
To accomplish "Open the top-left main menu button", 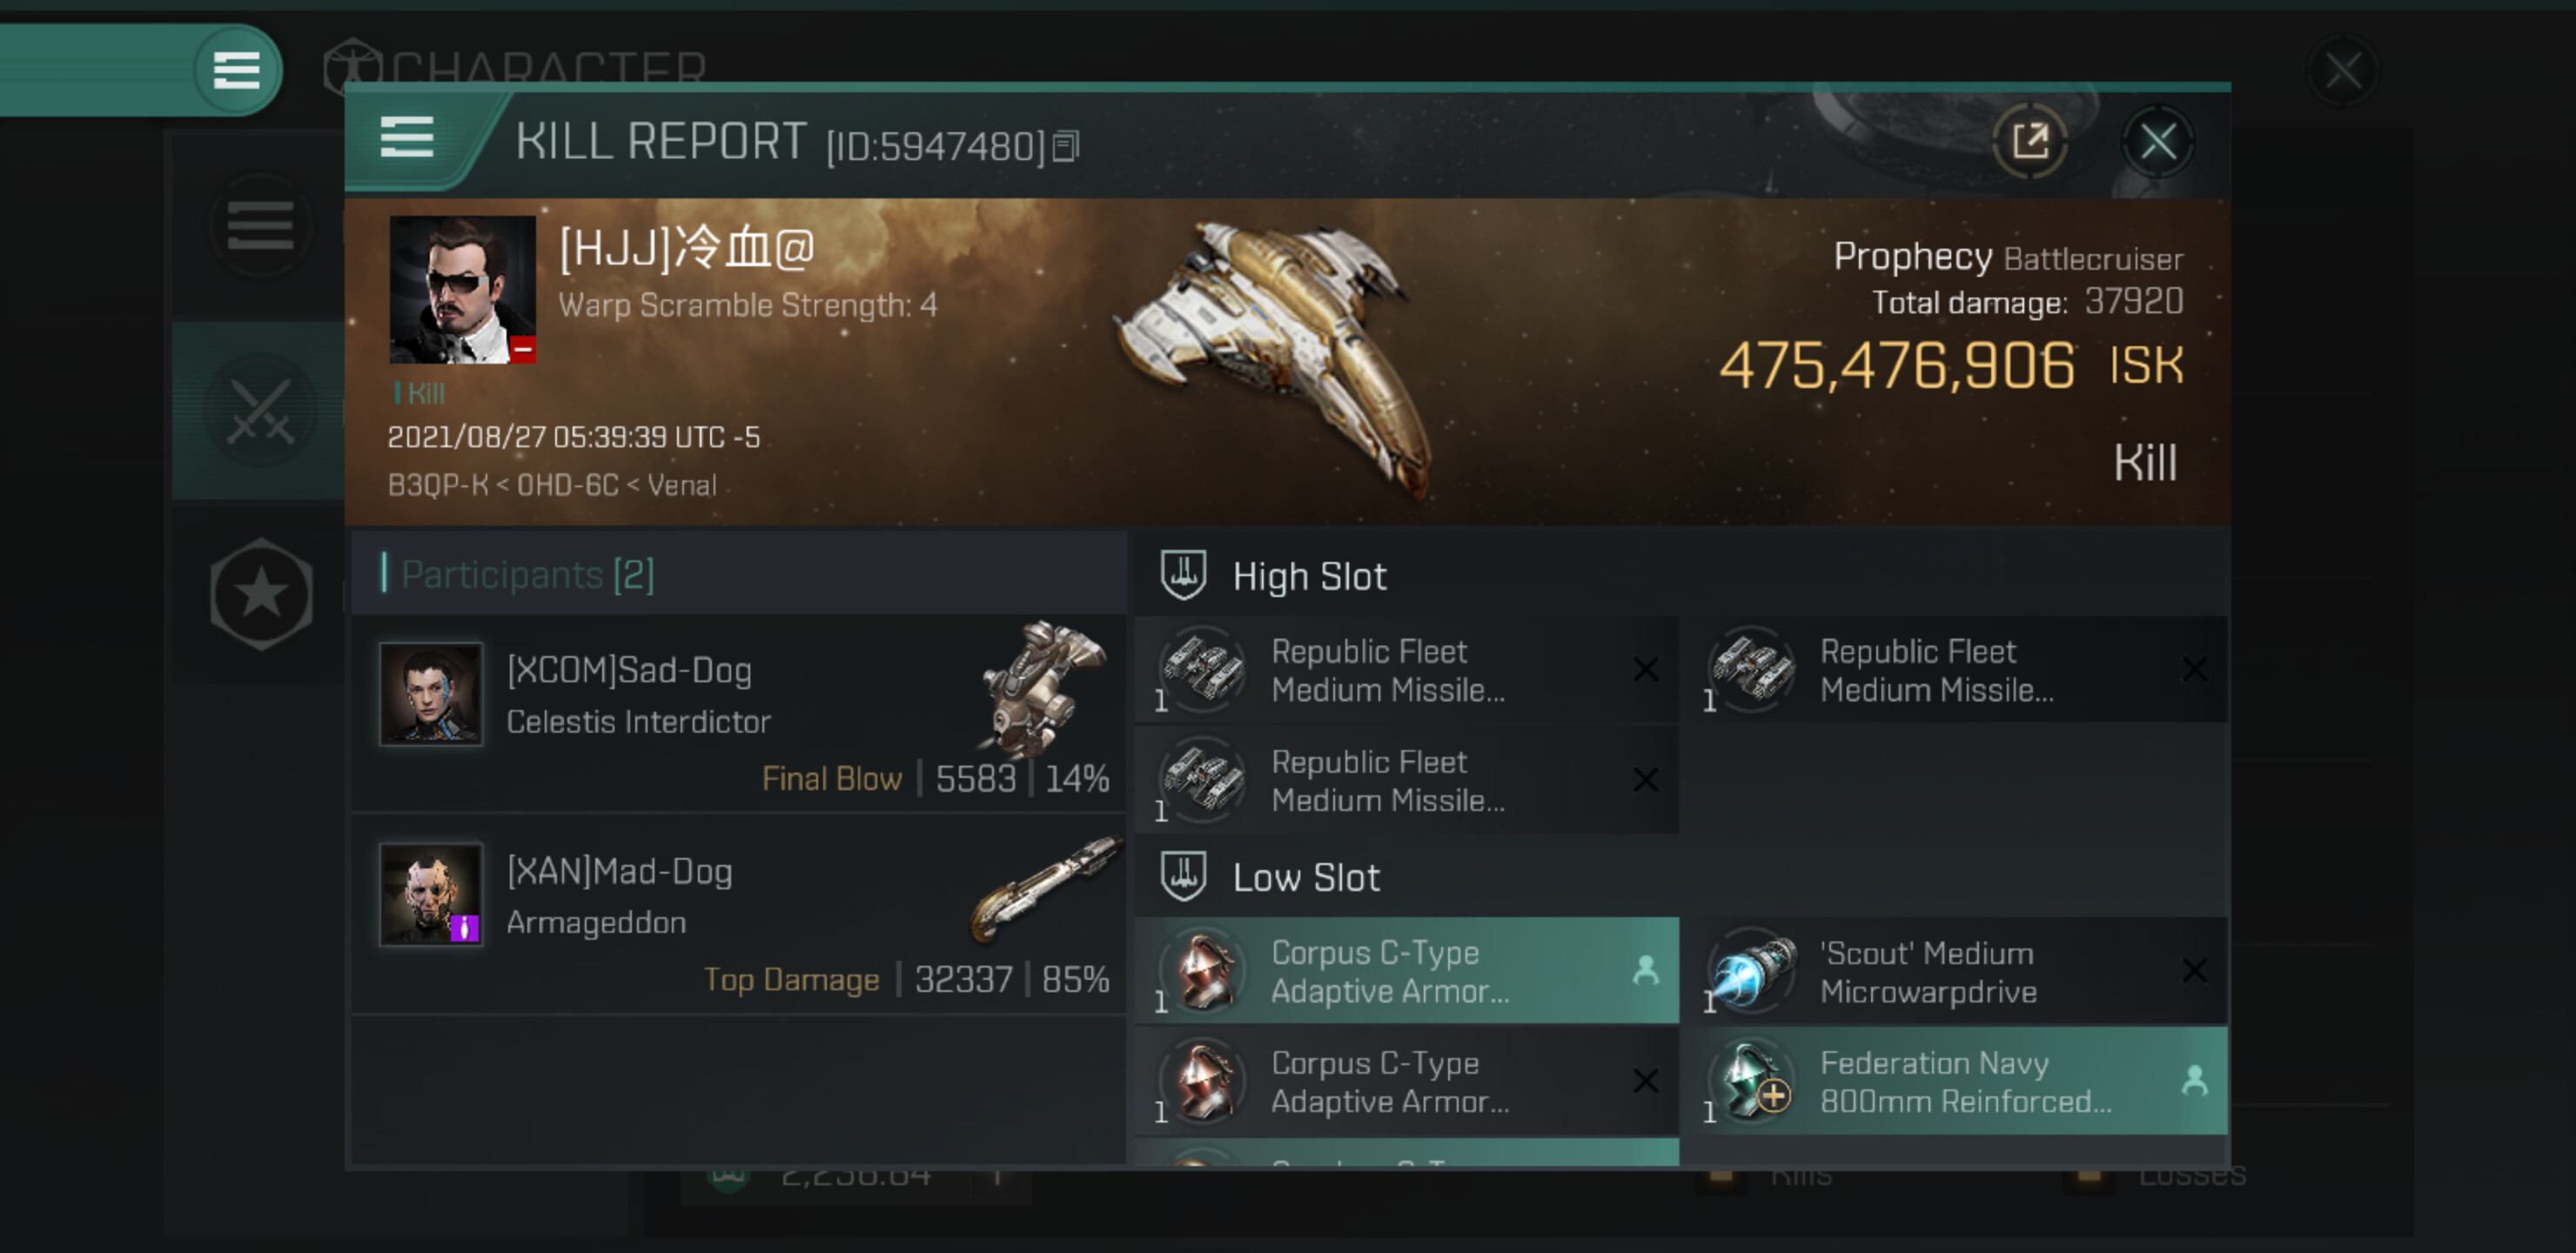I will tap(236, 70).
